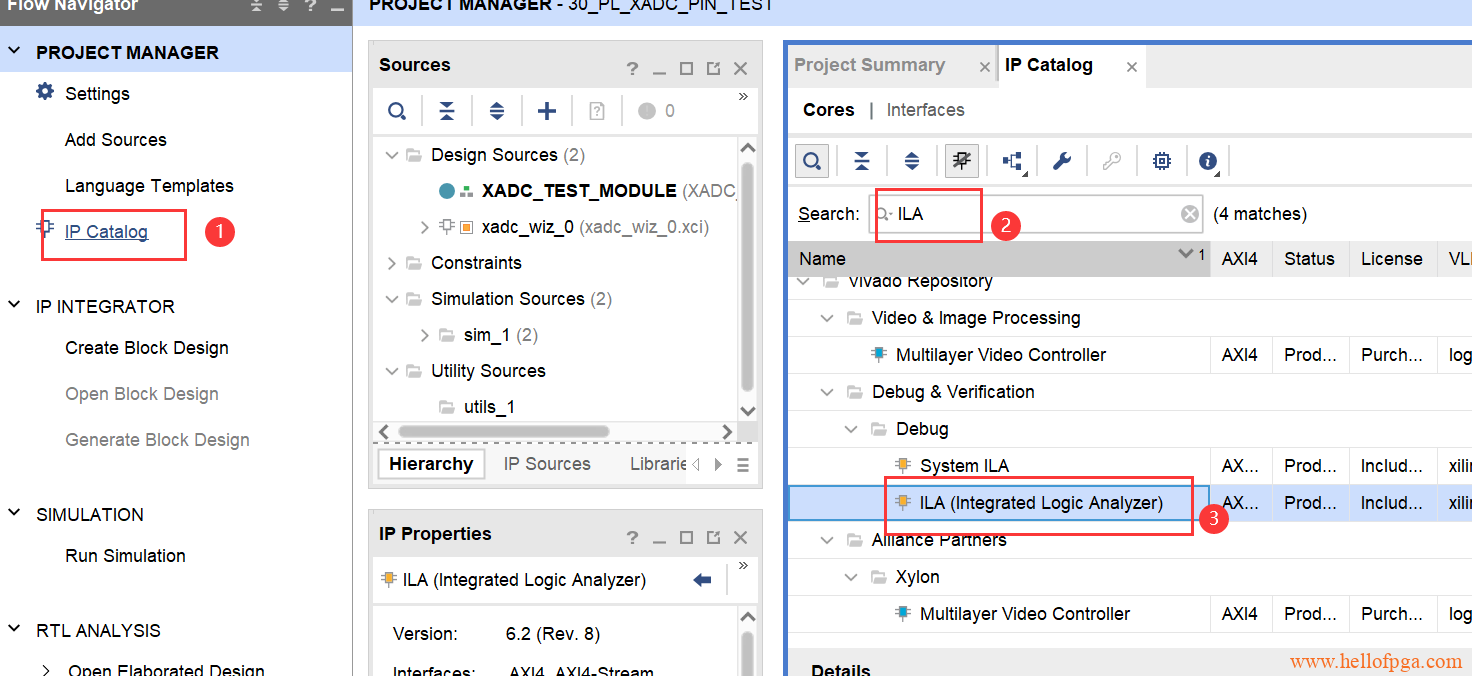Open the IP Catalog link
This screenshot has width=1472, height=676.
106,232
